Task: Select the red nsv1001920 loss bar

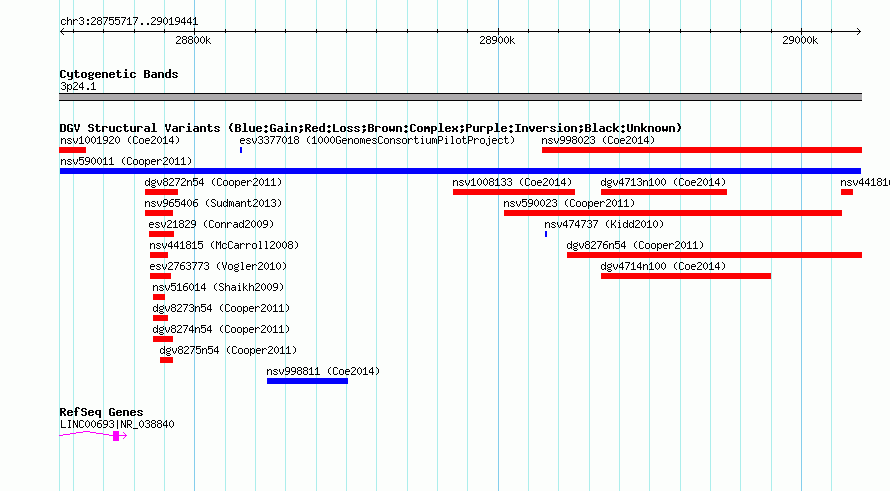Action: click(73, 150)
